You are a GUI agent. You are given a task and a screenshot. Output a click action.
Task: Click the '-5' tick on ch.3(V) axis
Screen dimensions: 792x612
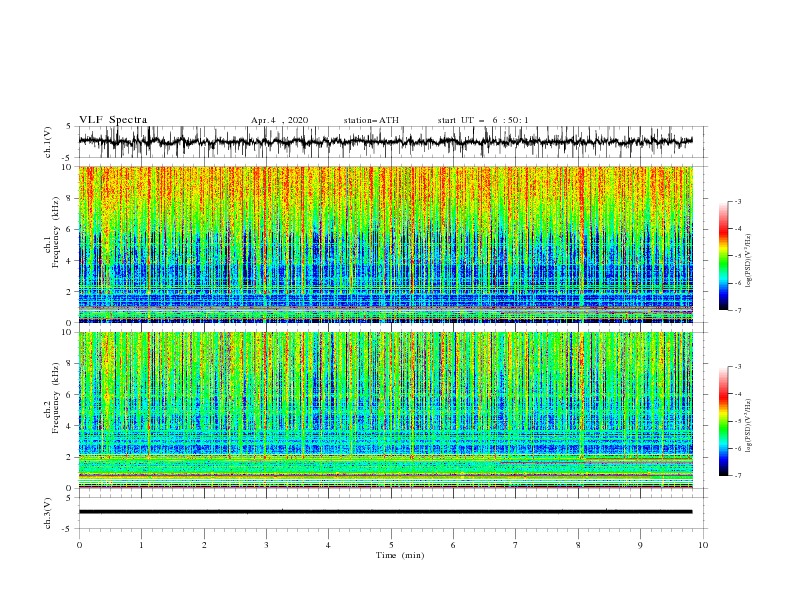(x=68, y=529)
